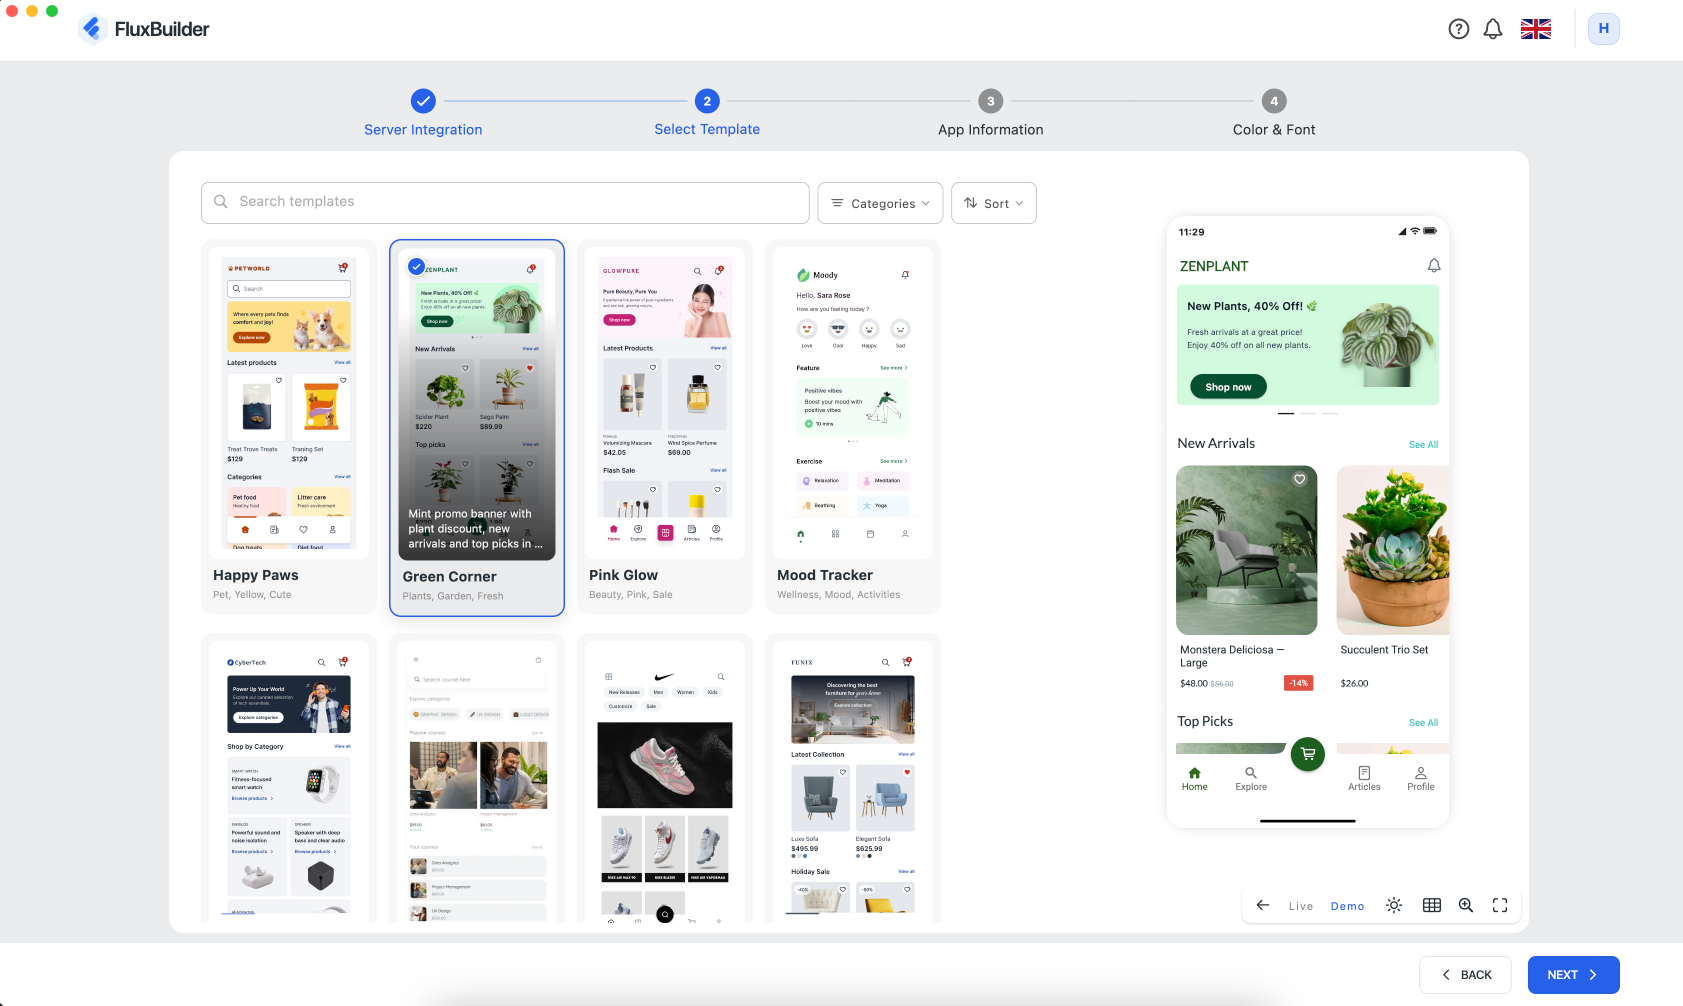Open the Monstera Deliciosa product image
Screen dimensions: 1683x1006
pos(1247,550)
